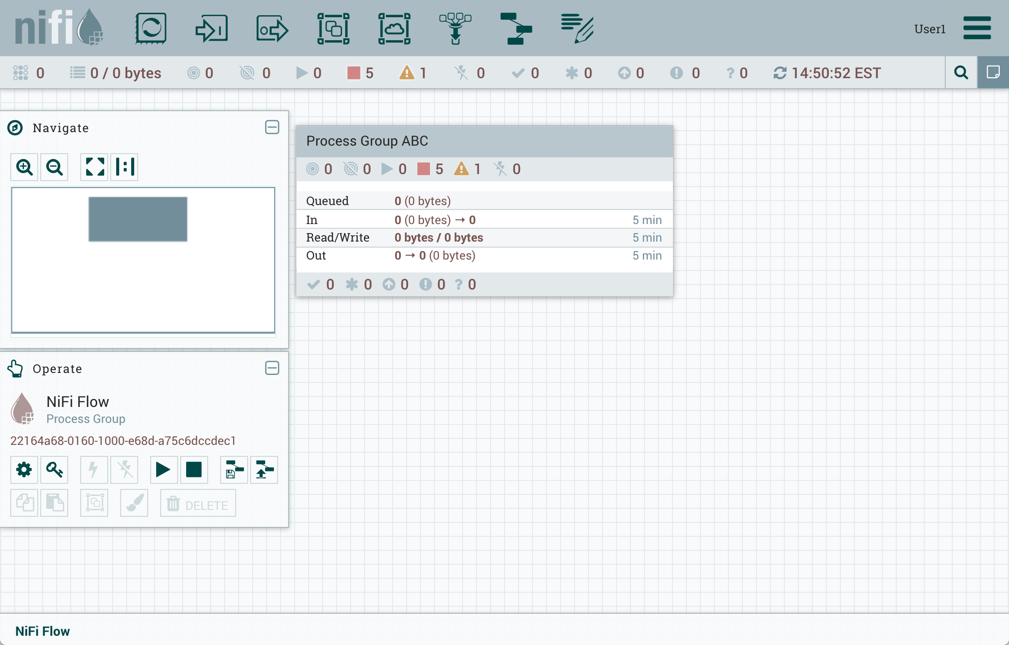This screenshot has height=645, width=1009.
Task: Click the Funnel toolbar icon
Action: 455,28
